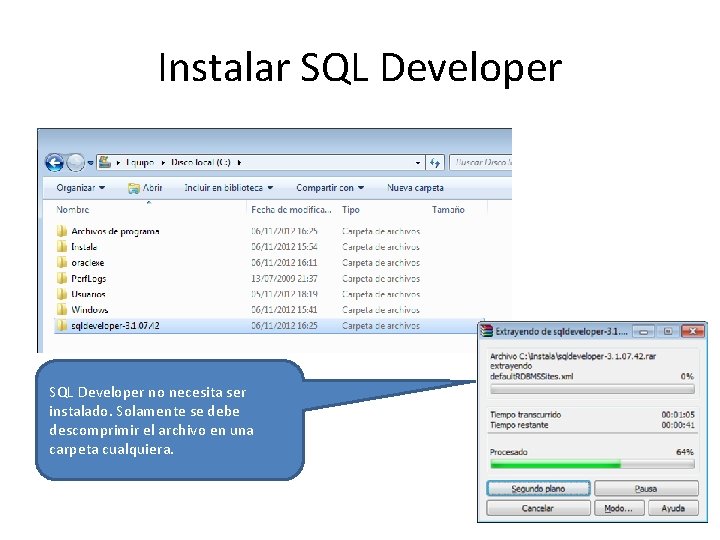The width and height of the screenshot is (720, 540).
Task: Click the Usuarios folder icon
Action: point(62,294)
